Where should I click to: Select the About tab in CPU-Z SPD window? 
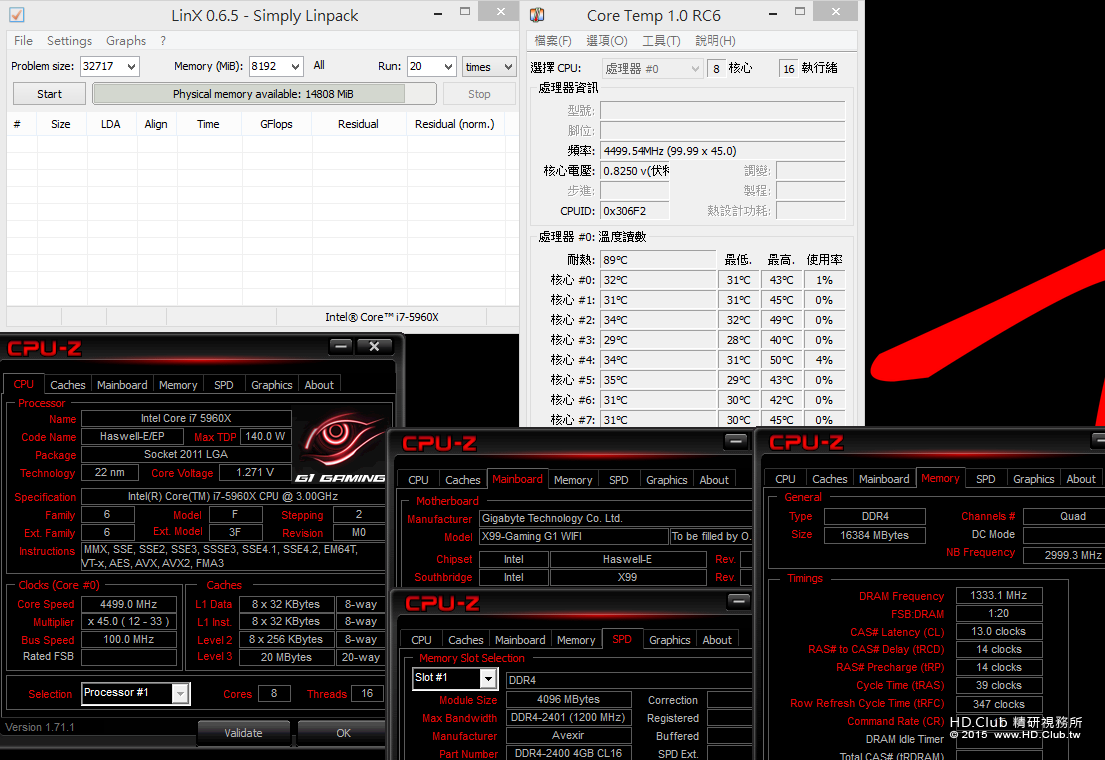click(x=717, y=640)
